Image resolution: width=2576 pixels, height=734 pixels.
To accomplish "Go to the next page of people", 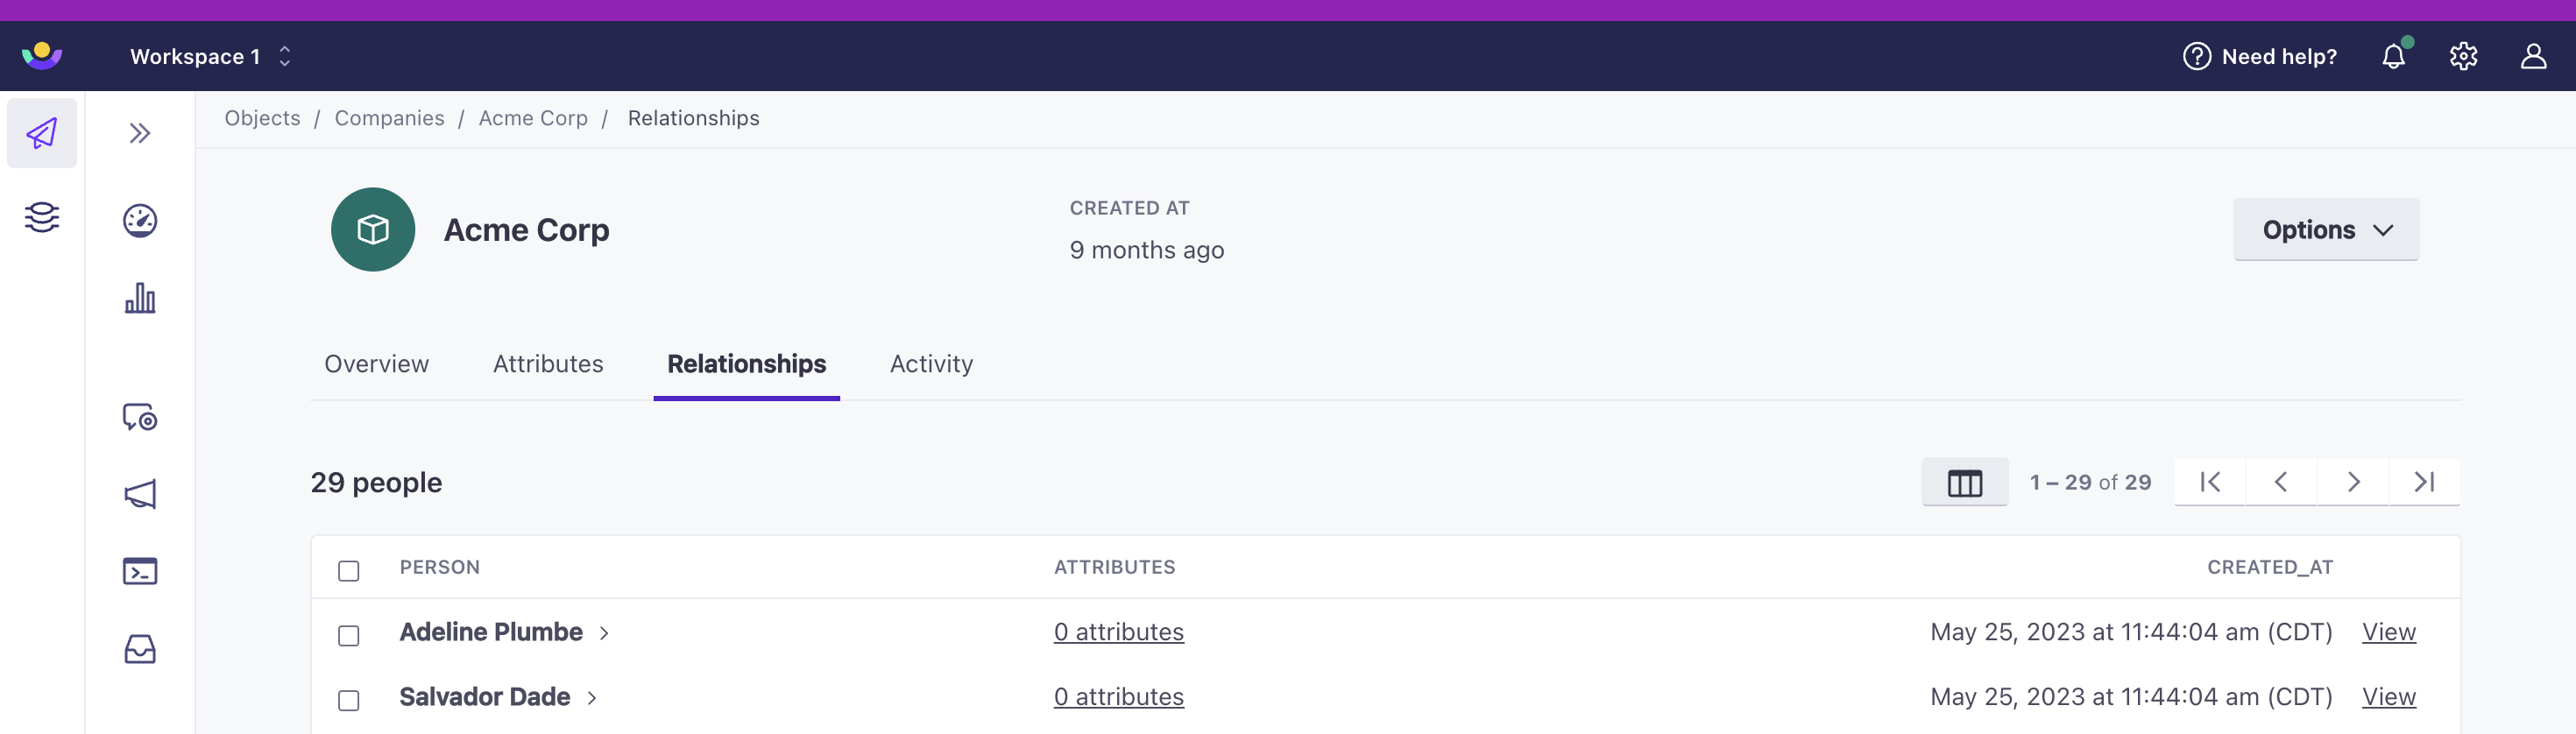I will 2352,483.
